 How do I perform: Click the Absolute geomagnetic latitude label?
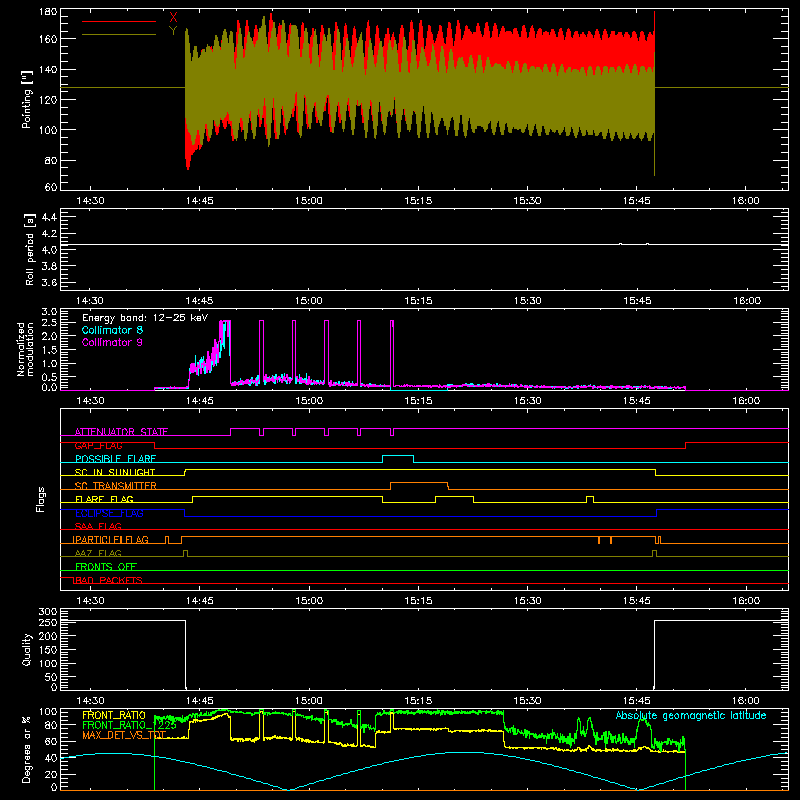[691, 715]
